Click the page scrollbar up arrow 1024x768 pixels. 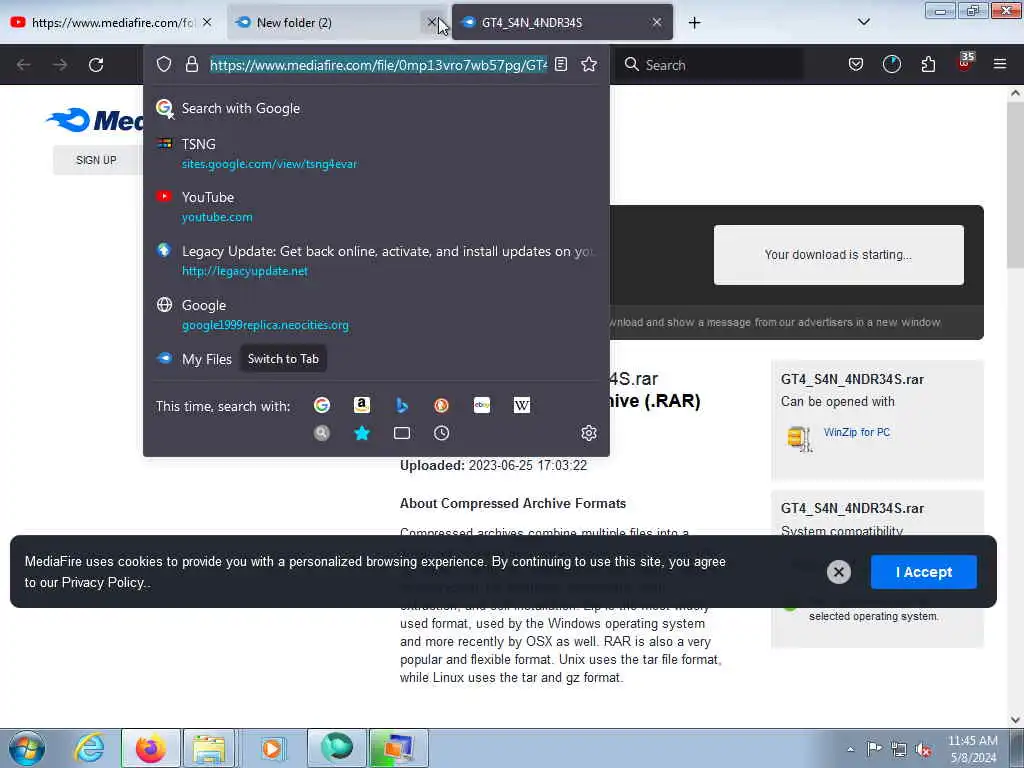pyautogui.click(x=1016, y=93)
